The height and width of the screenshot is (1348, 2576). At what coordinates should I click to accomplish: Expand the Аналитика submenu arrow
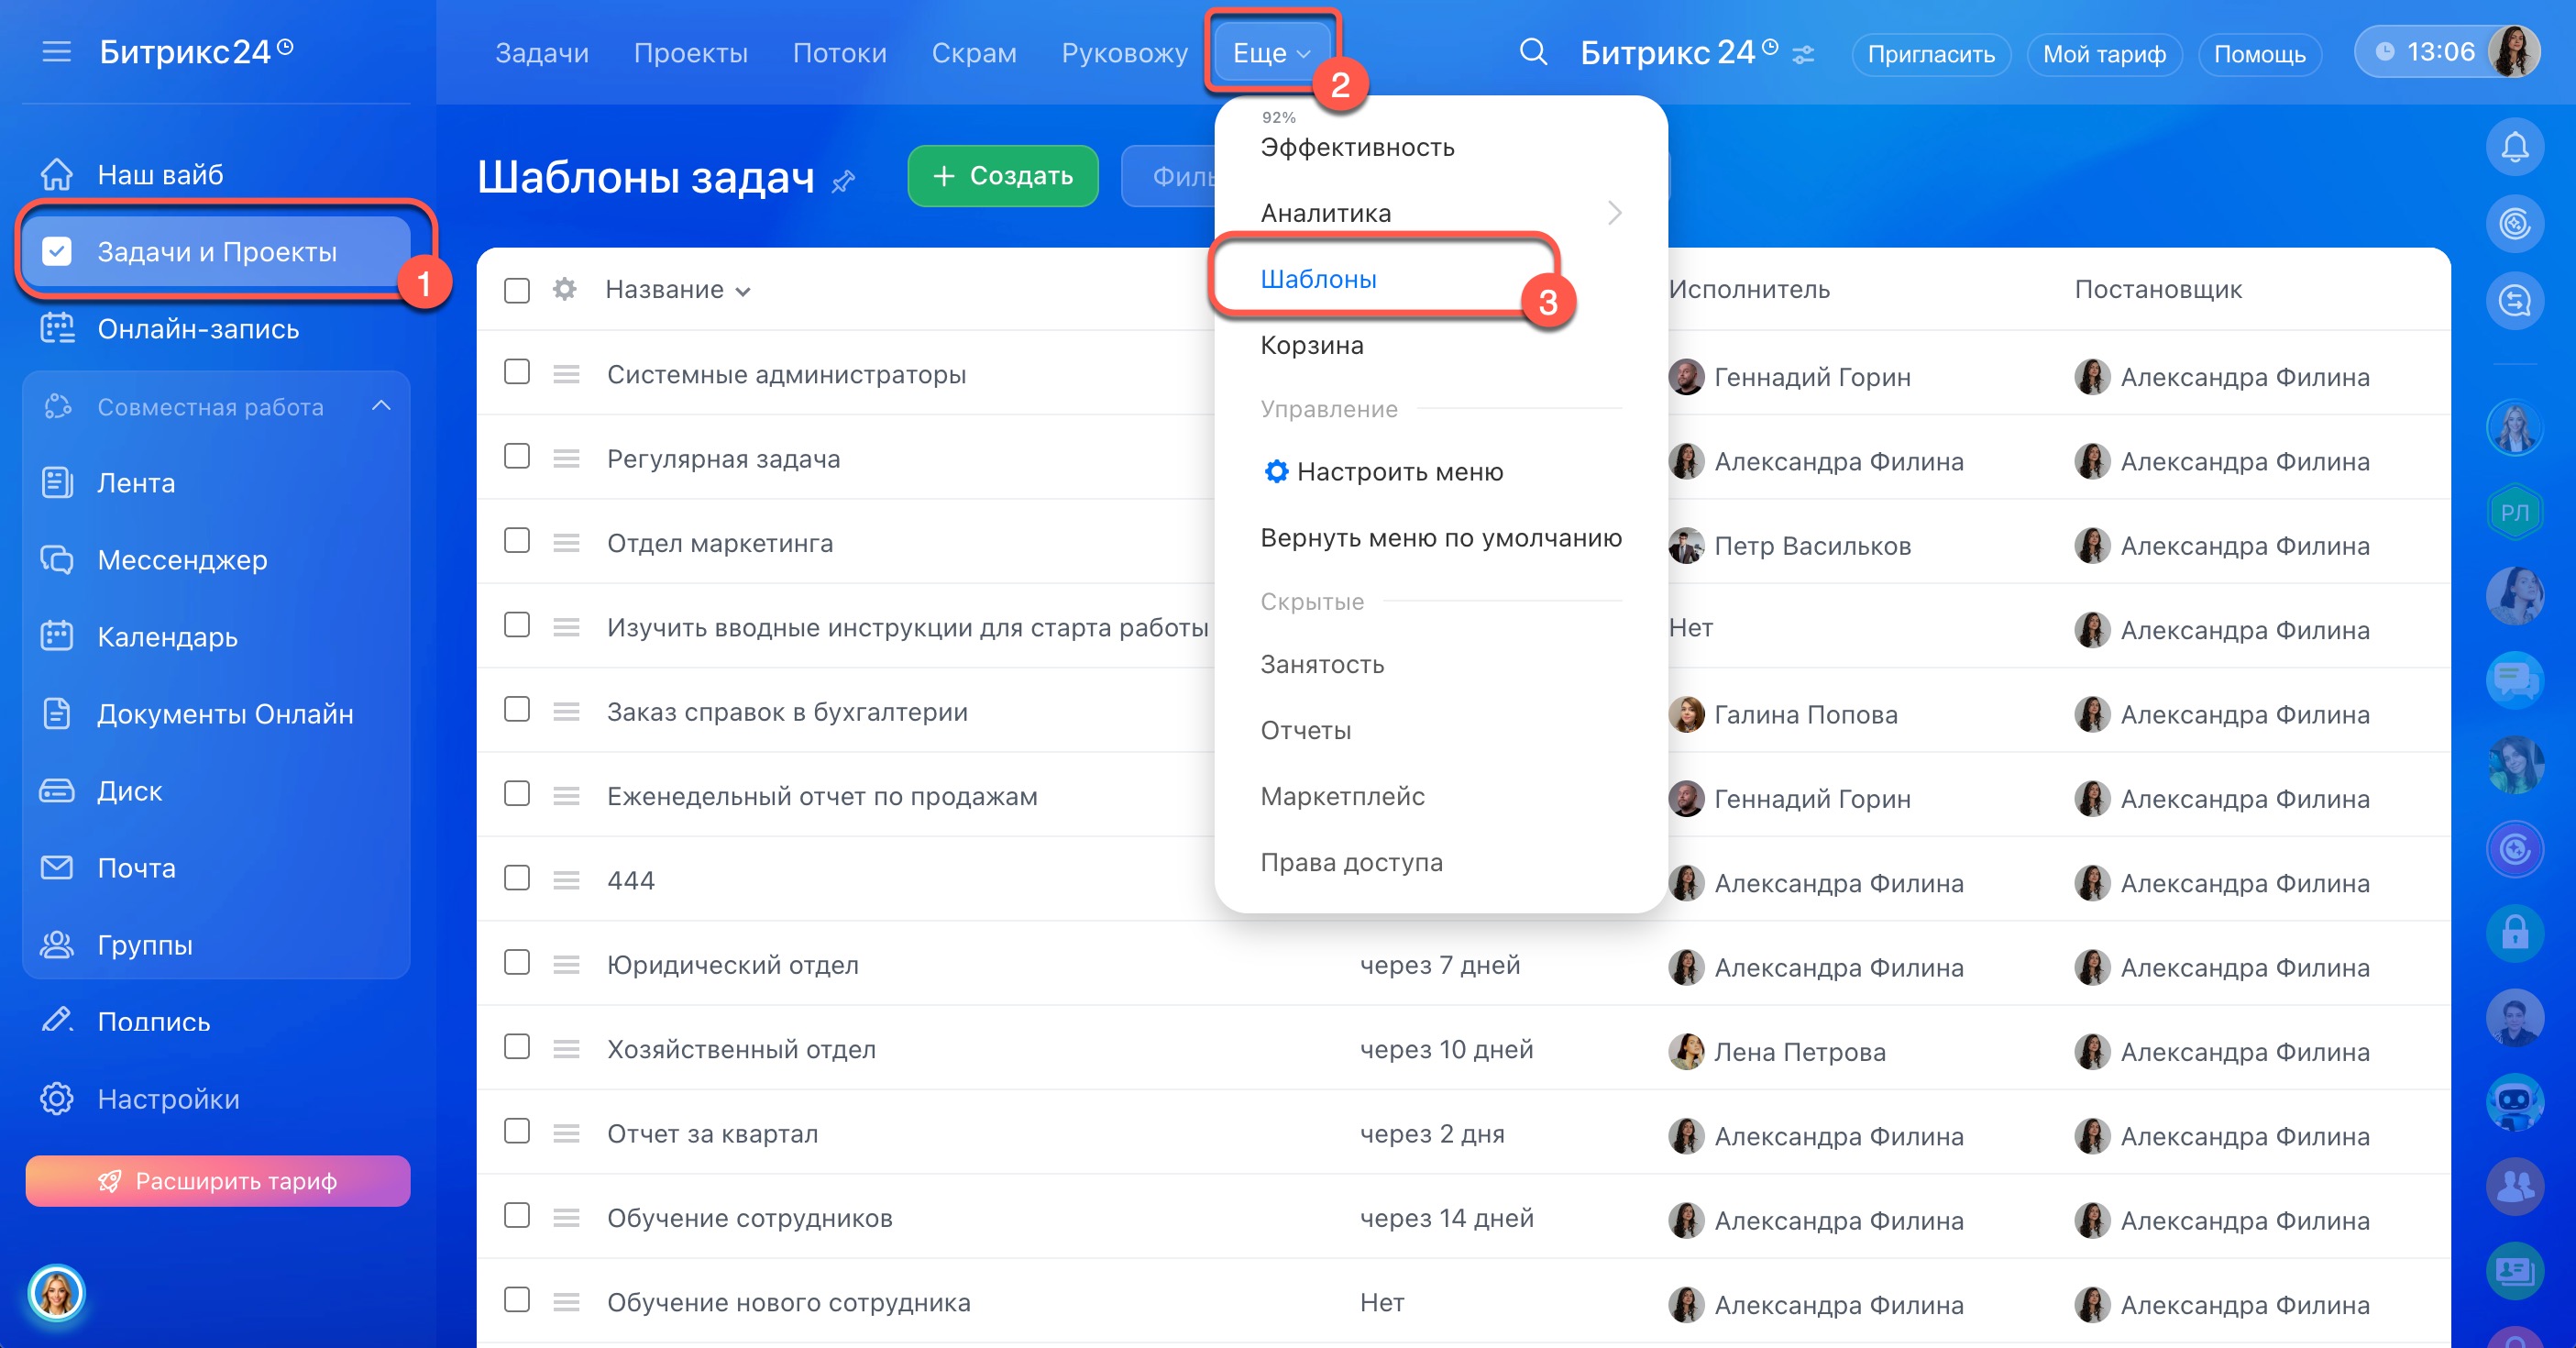1614,213
